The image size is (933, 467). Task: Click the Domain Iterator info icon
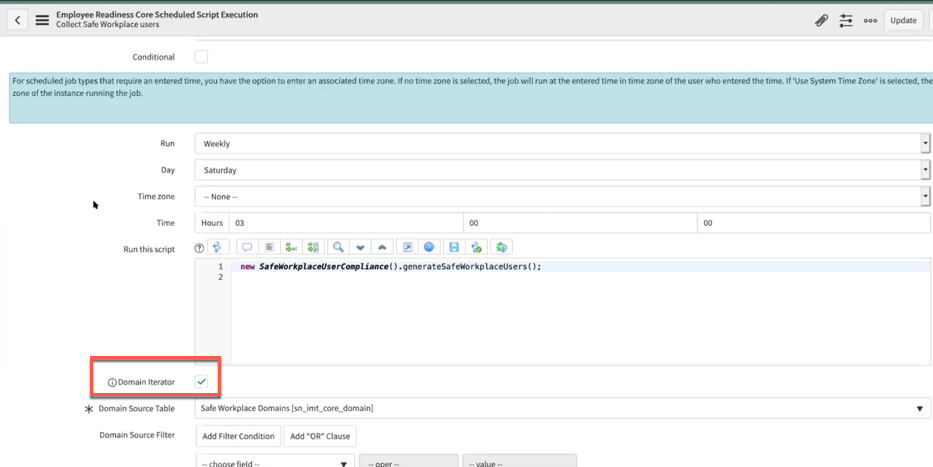[112, 383]
